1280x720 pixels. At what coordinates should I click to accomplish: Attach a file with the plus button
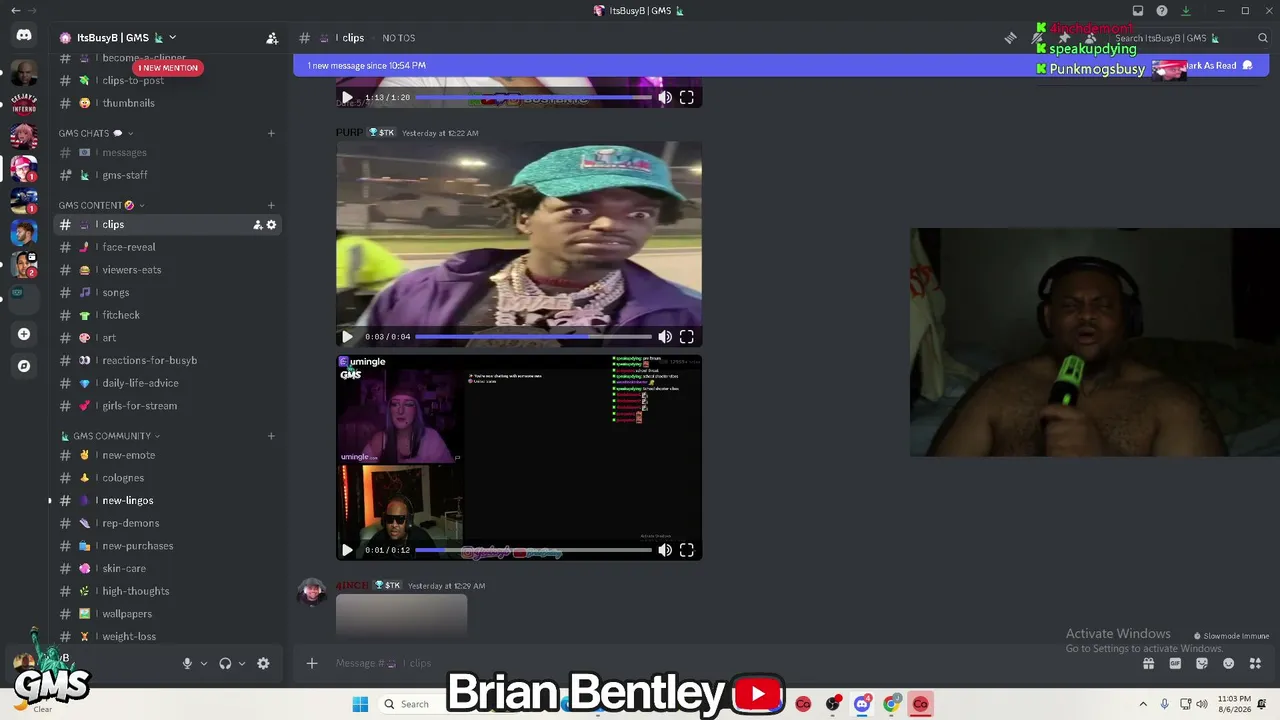(x=312, y=663)
